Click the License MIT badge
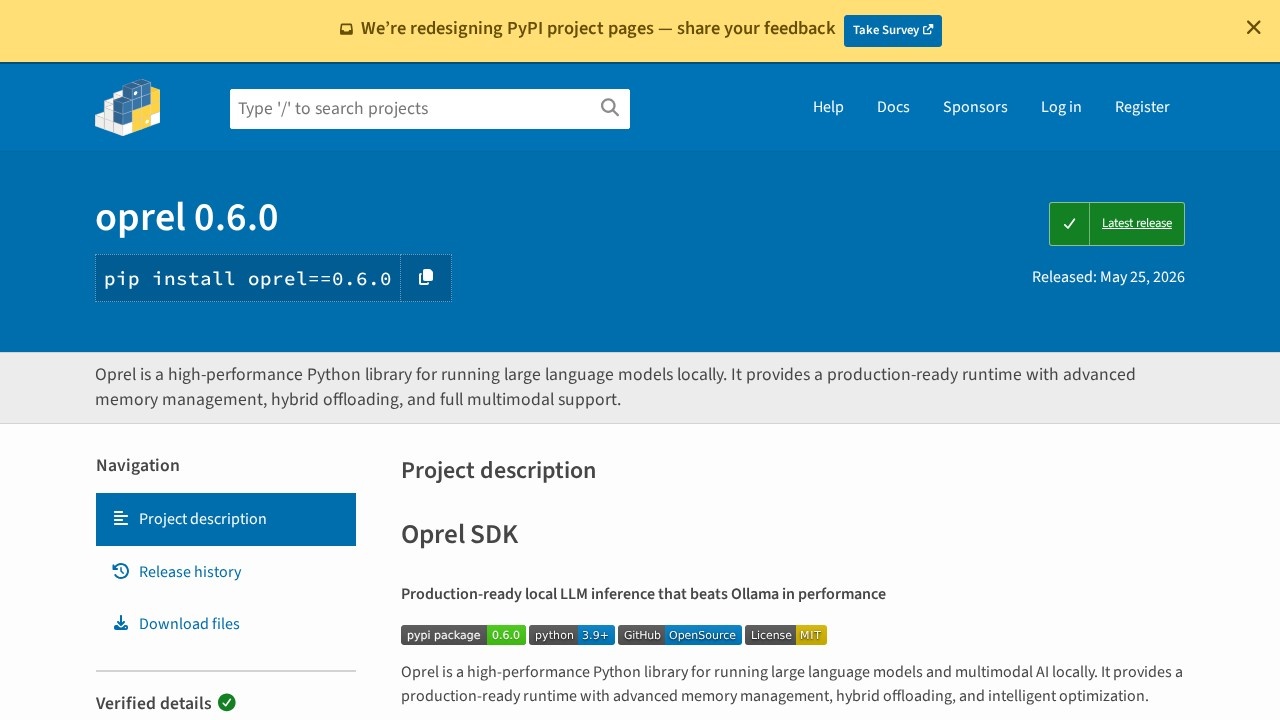Image resolution: width=1280 pixels, height=720 pixels. (x=786, y=635)
